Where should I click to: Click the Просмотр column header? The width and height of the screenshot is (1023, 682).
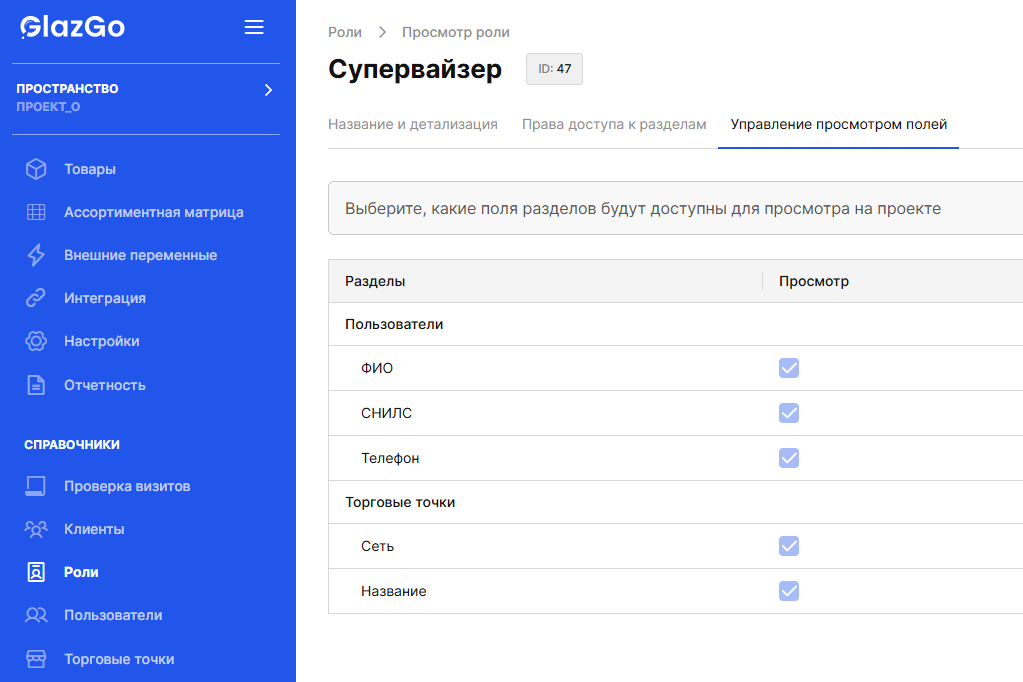tap(814, 281)
